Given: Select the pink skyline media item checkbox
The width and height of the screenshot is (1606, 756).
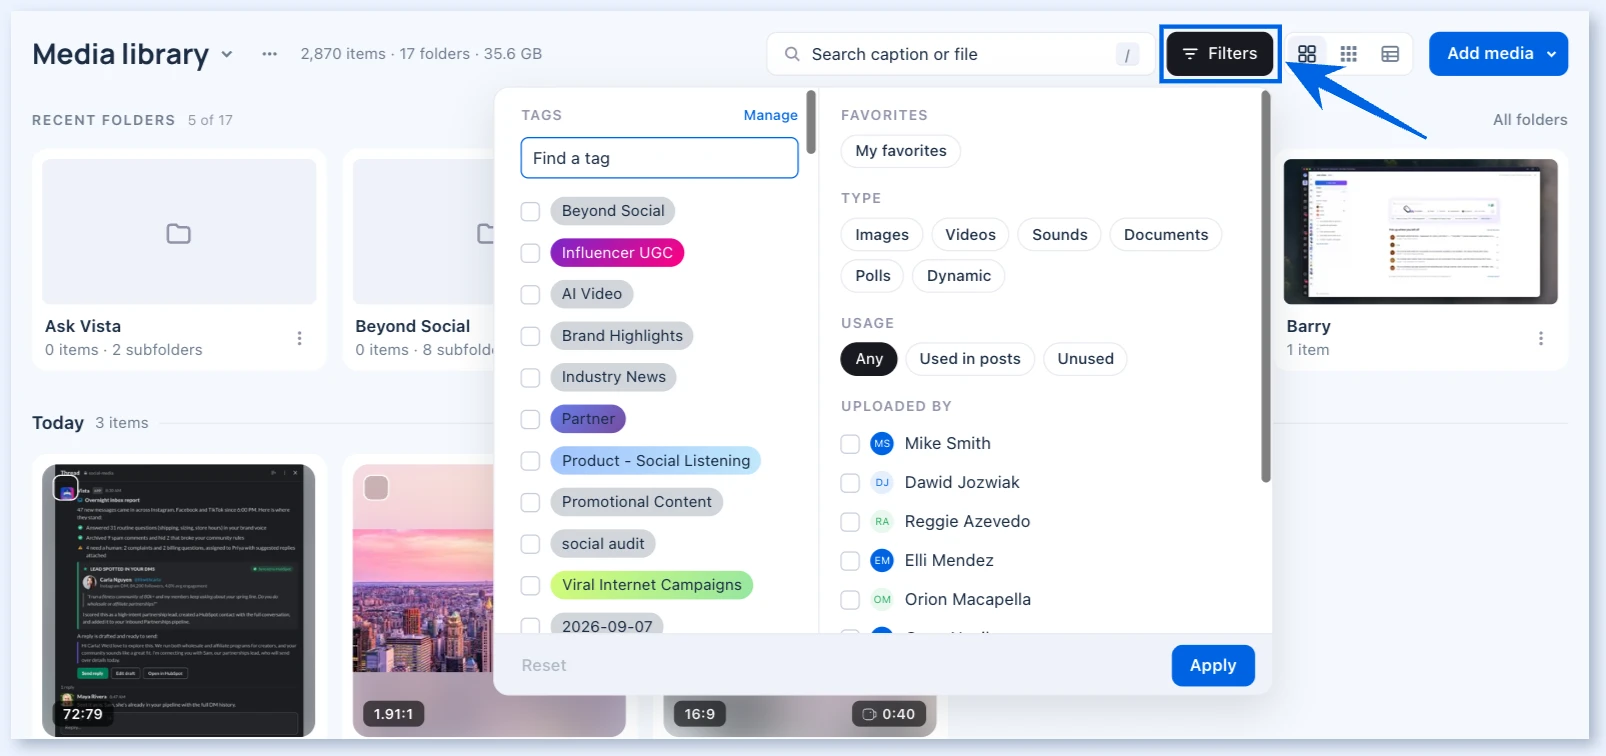Looking at the screenshot, I should (x=376, y=488).
